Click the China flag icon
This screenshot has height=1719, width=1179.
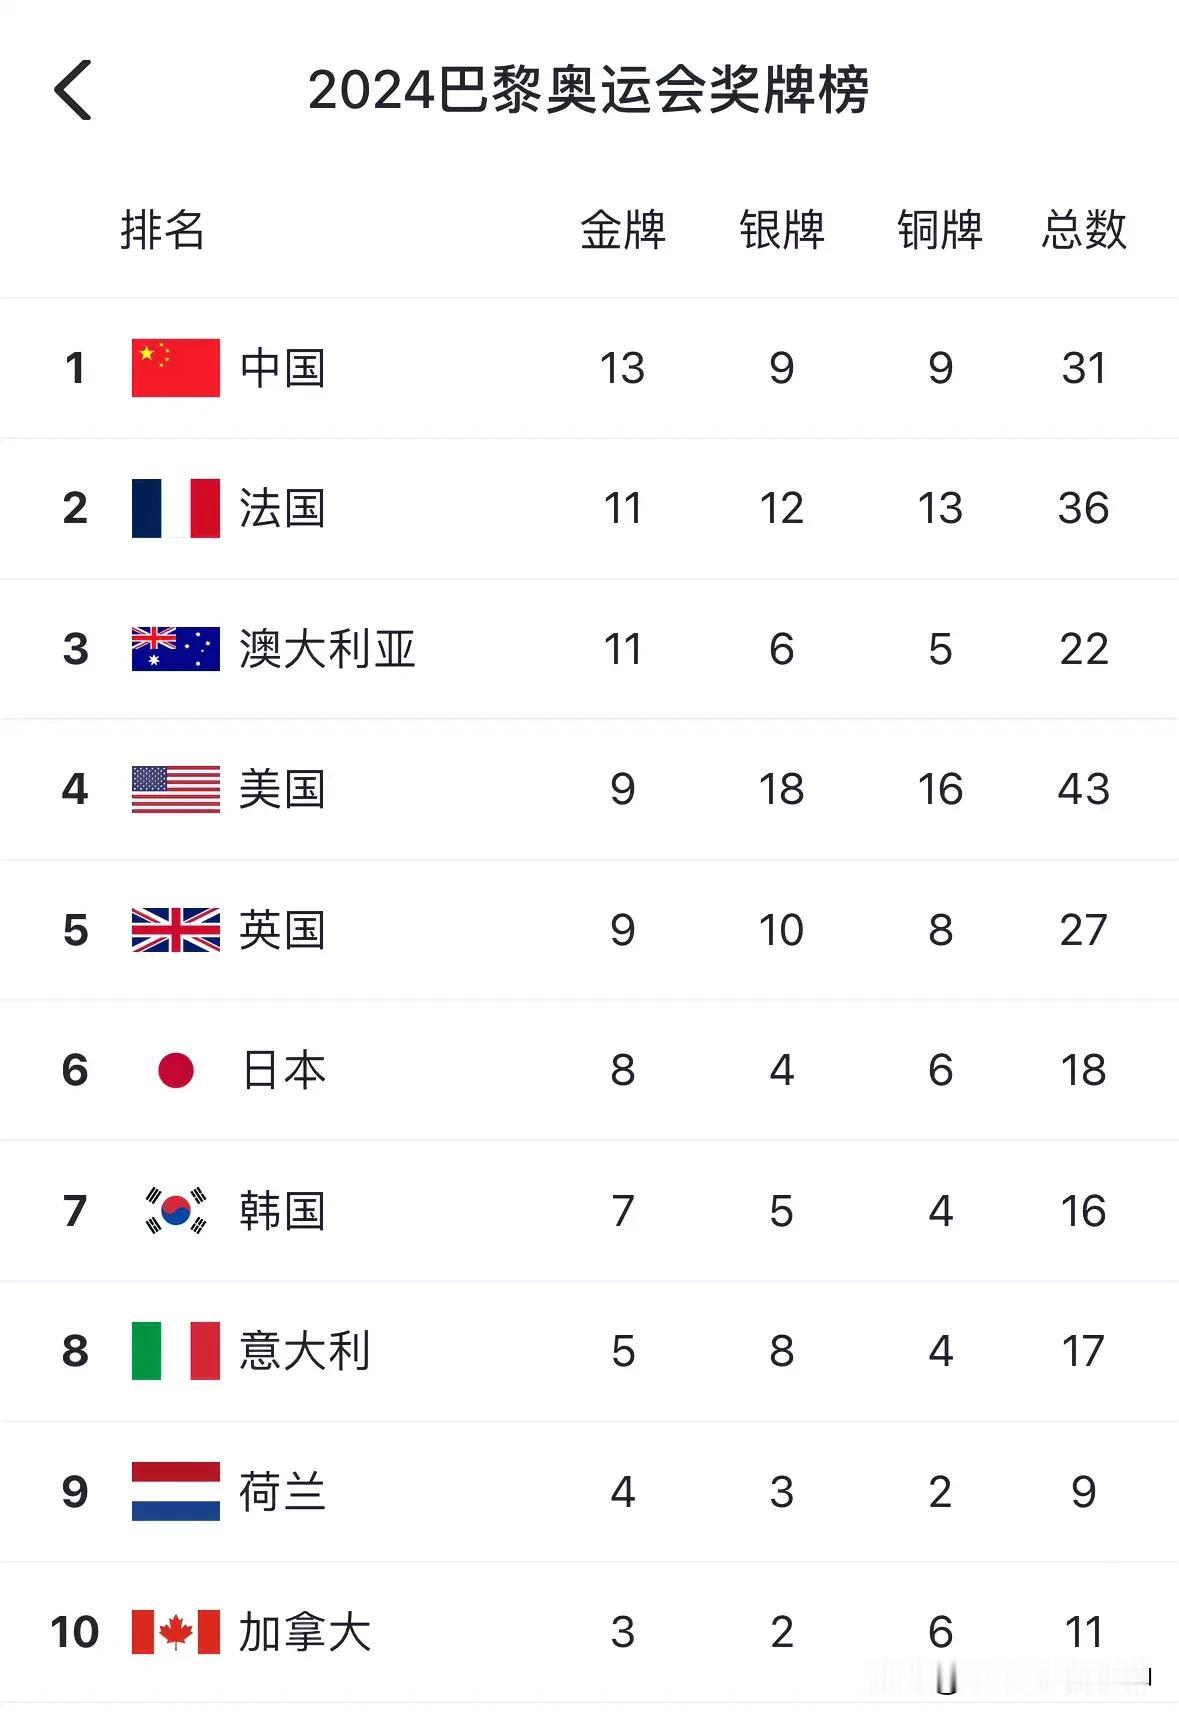click(176, 368)
